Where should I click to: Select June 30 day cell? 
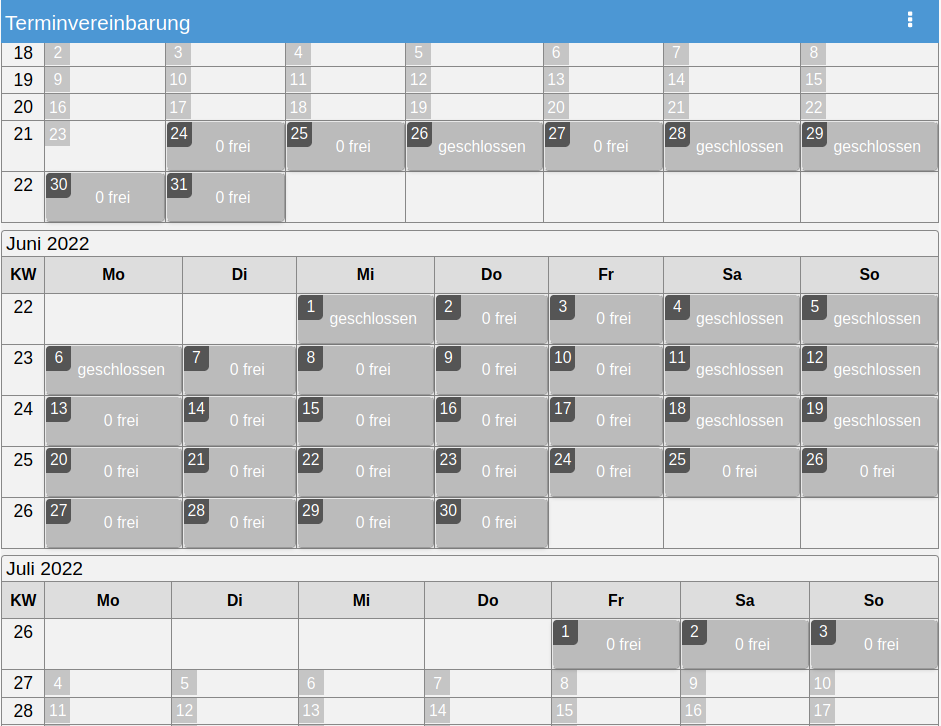click(491, 523)
